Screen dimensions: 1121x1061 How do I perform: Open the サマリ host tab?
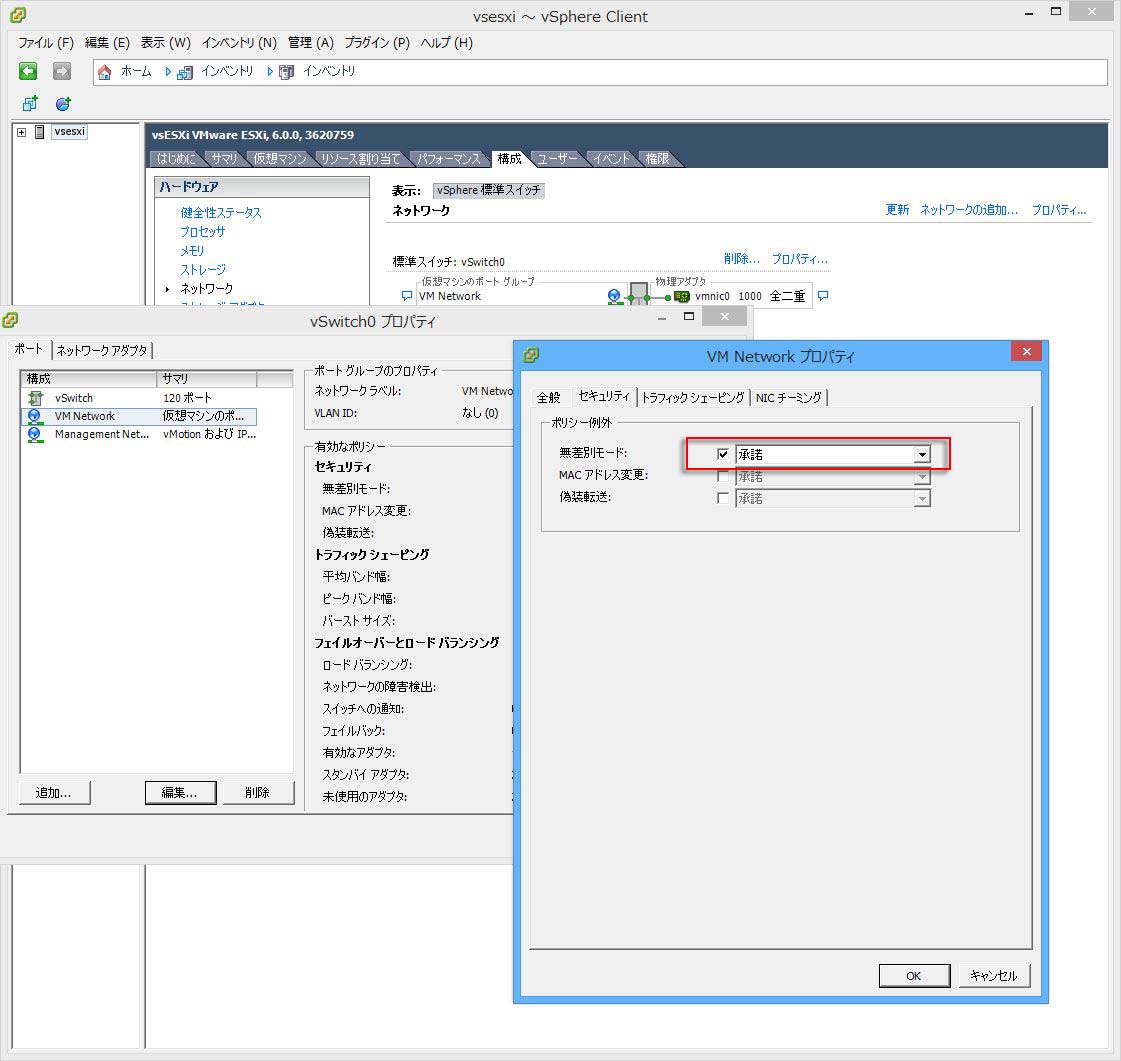tap(224, 159)
